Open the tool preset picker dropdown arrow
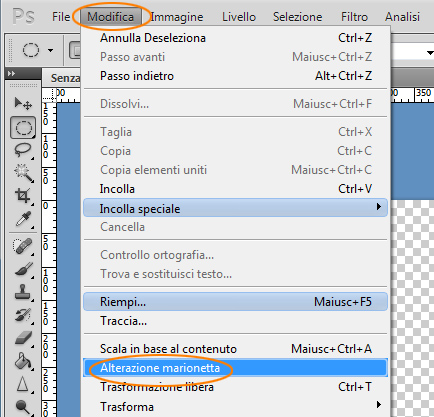This screenshot has height=417, width=434. [x=50, y=50]
